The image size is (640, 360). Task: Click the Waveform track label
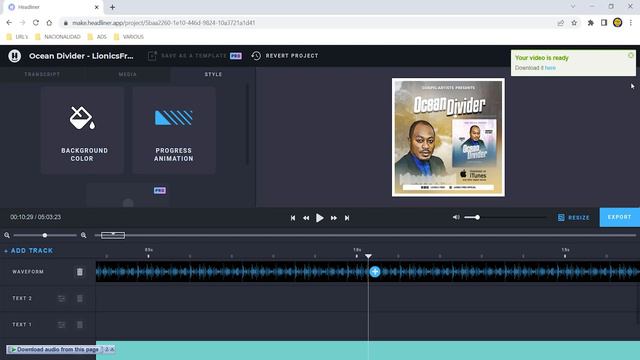click(28, 272)
